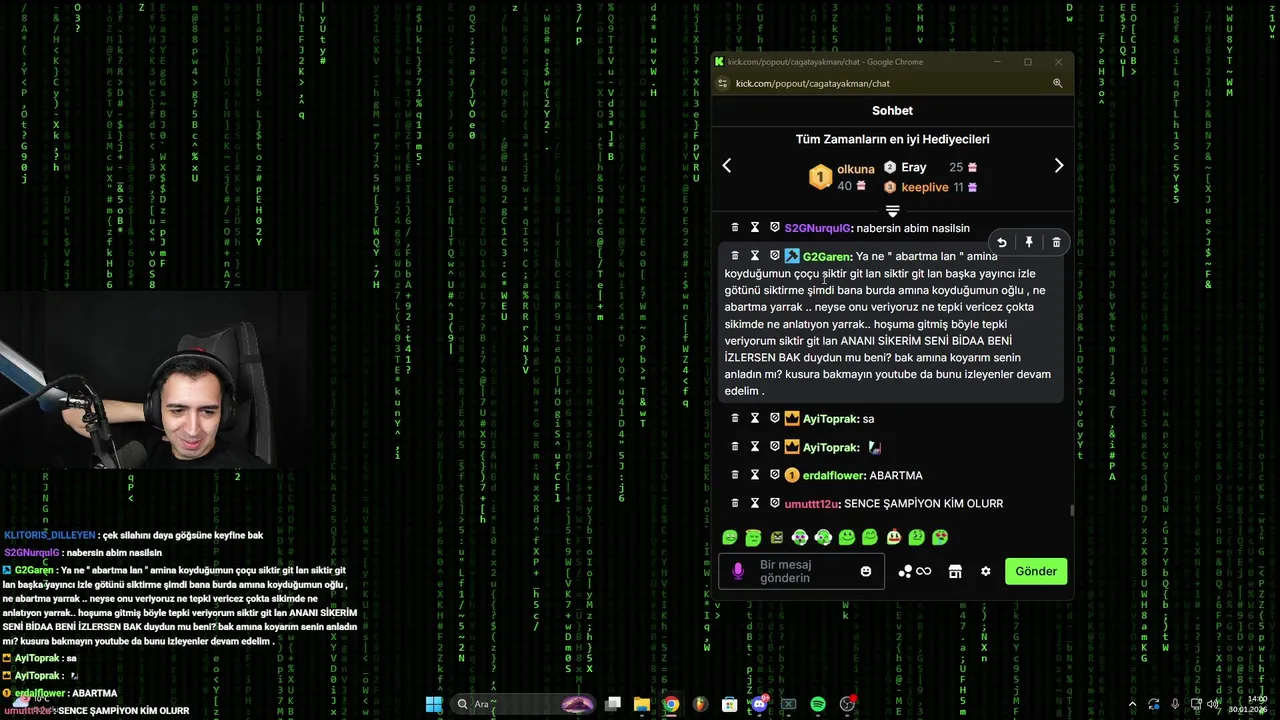Show next gifters leaderboard page
Viewport: 1280px width, 720px height.
point(1059,166)
